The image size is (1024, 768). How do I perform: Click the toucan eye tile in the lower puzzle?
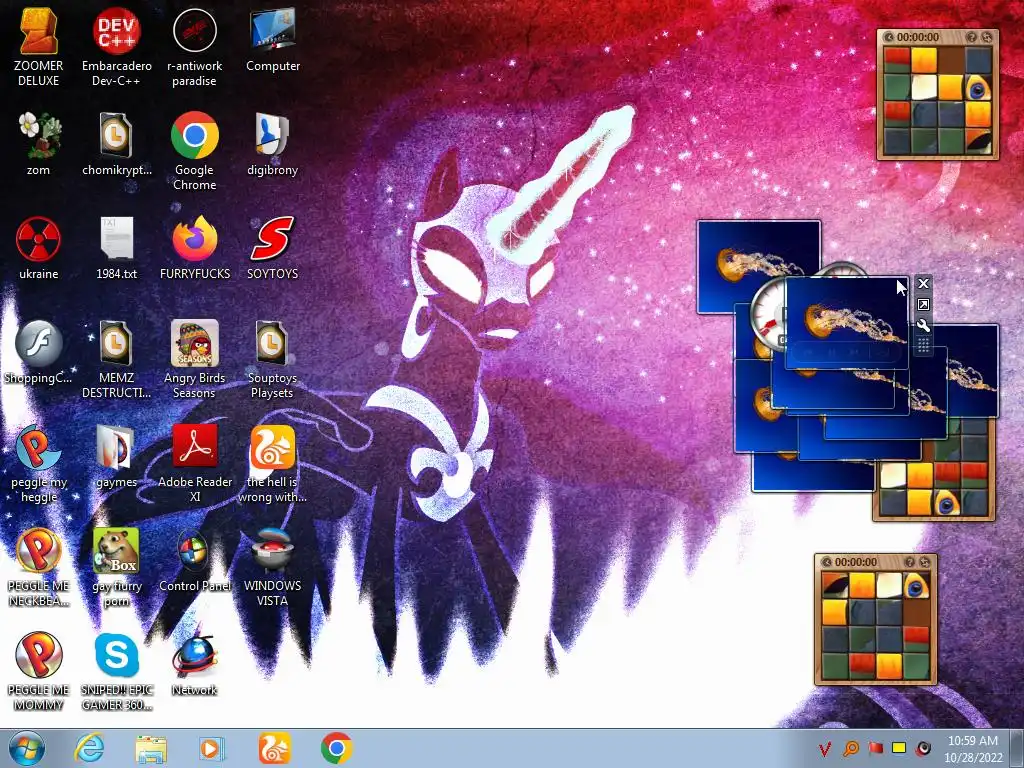916,586
